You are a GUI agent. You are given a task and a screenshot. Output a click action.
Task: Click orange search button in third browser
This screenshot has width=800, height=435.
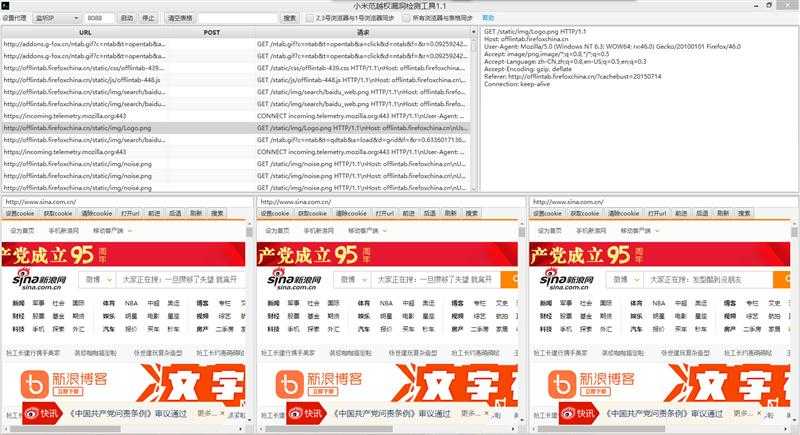(x=781, y=279)
